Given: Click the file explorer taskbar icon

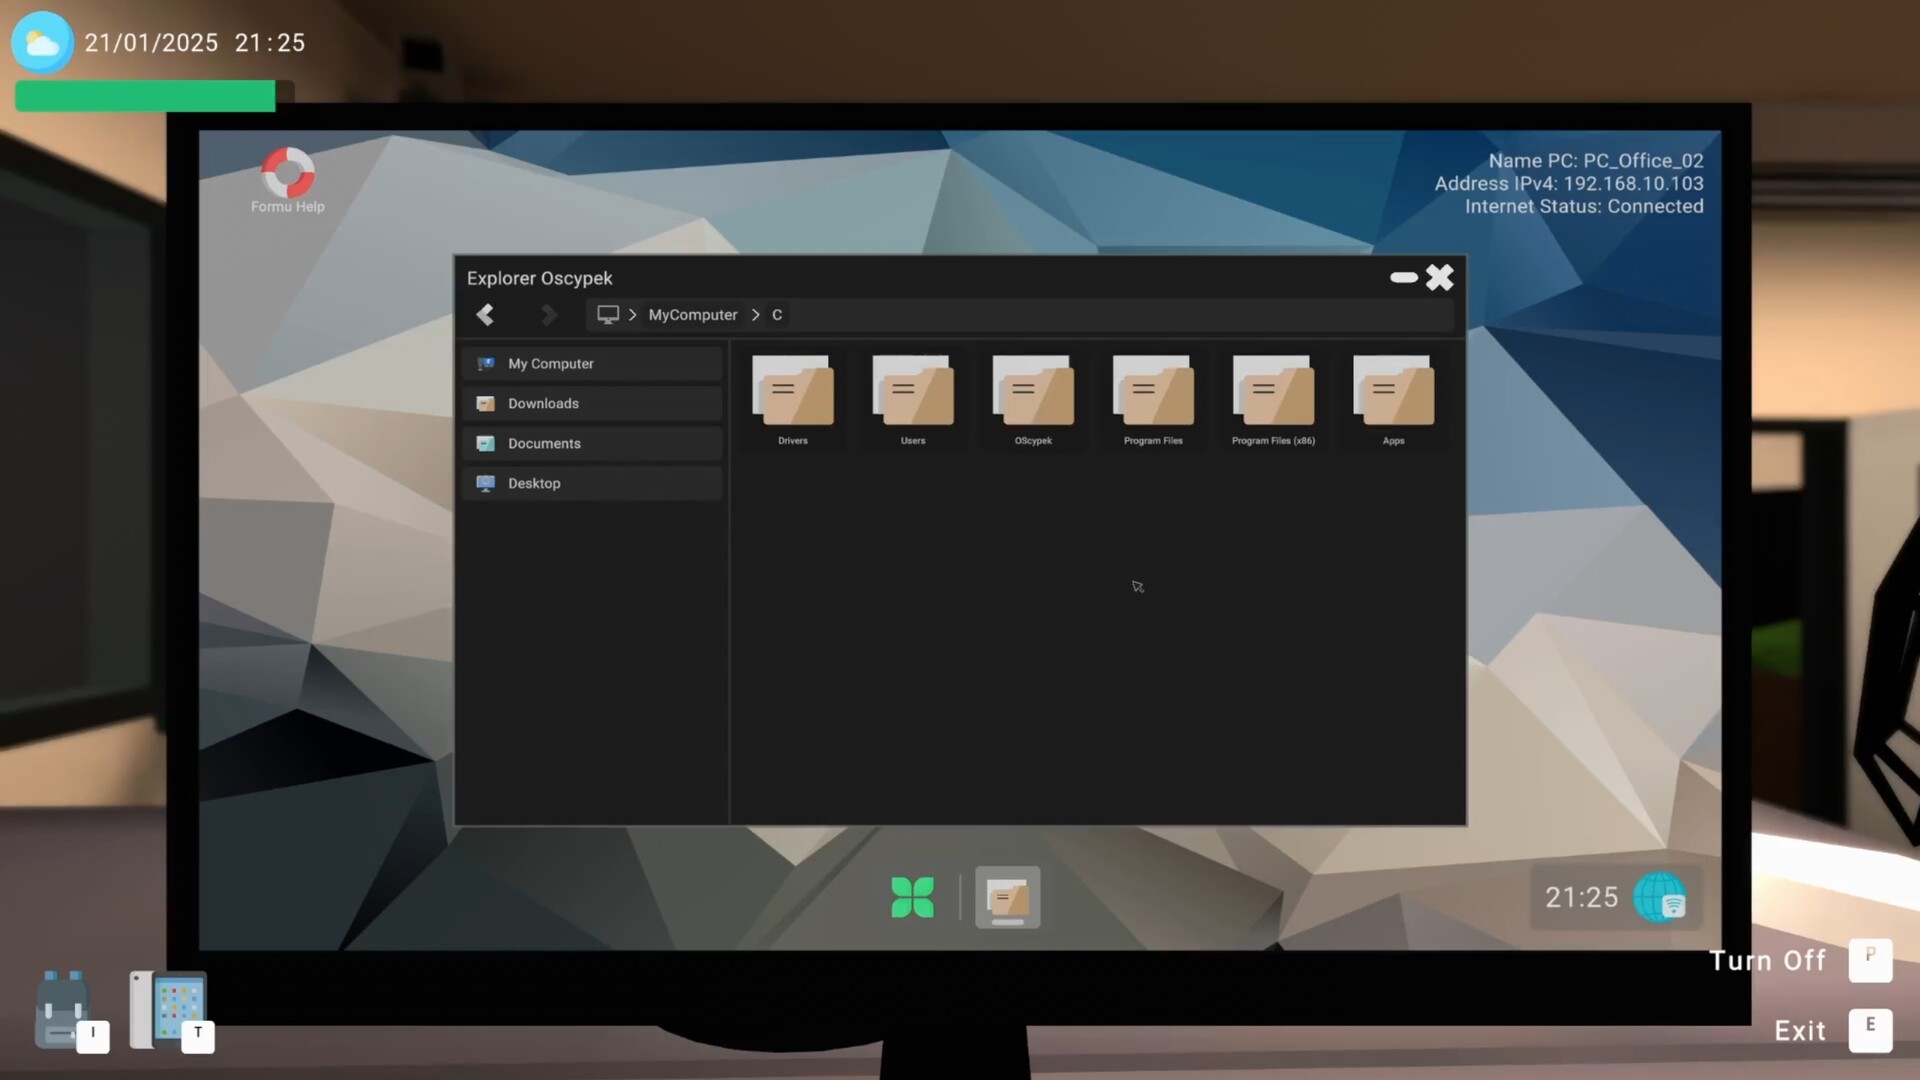Looking at the screenshot, I should coord(1007,897).
